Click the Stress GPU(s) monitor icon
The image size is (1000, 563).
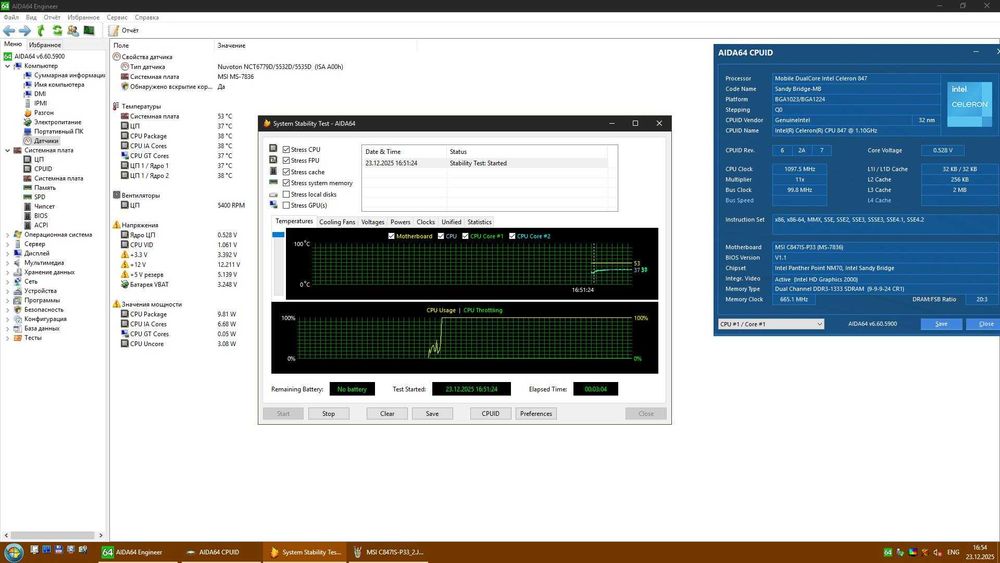[x=273, y=205]
